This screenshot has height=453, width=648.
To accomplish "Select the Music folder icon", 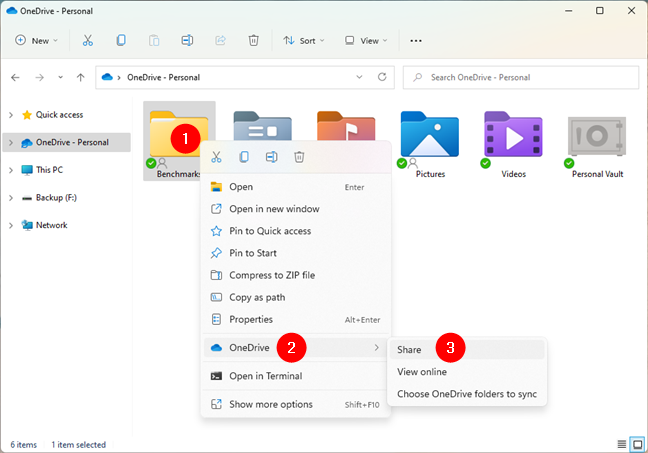I will [346, 126].
